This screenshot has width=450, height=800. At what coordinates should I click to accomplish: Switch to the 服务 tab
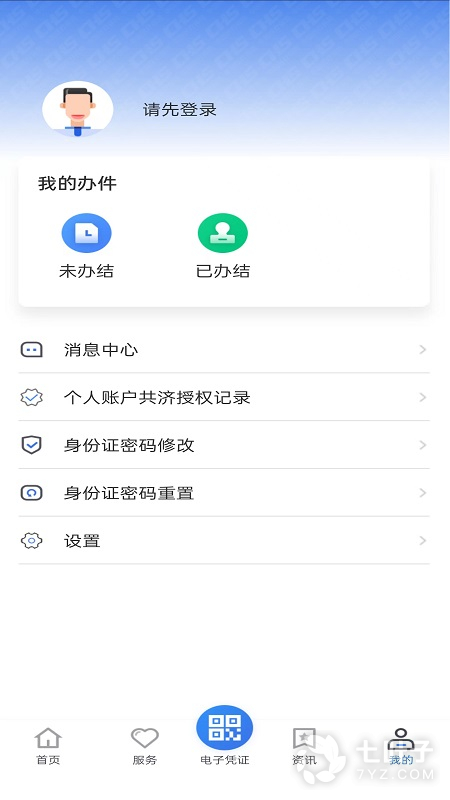(145, 746)
